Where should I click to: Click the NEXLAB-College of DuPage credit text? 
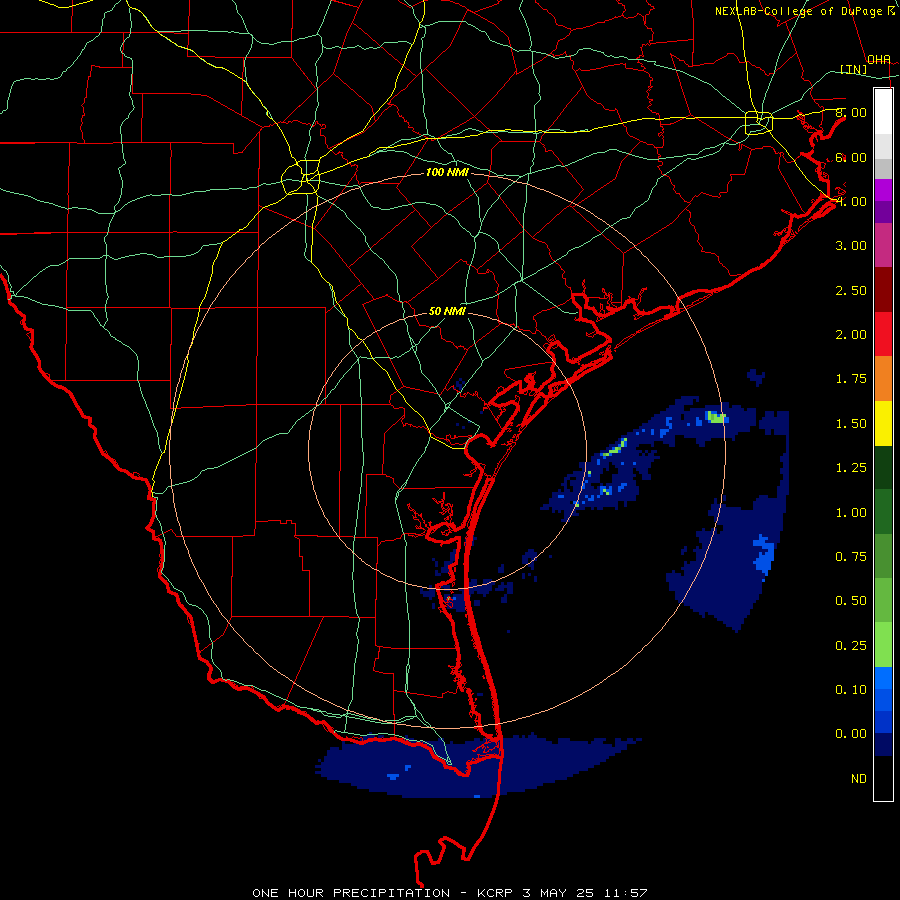click(x=805, y=11)
